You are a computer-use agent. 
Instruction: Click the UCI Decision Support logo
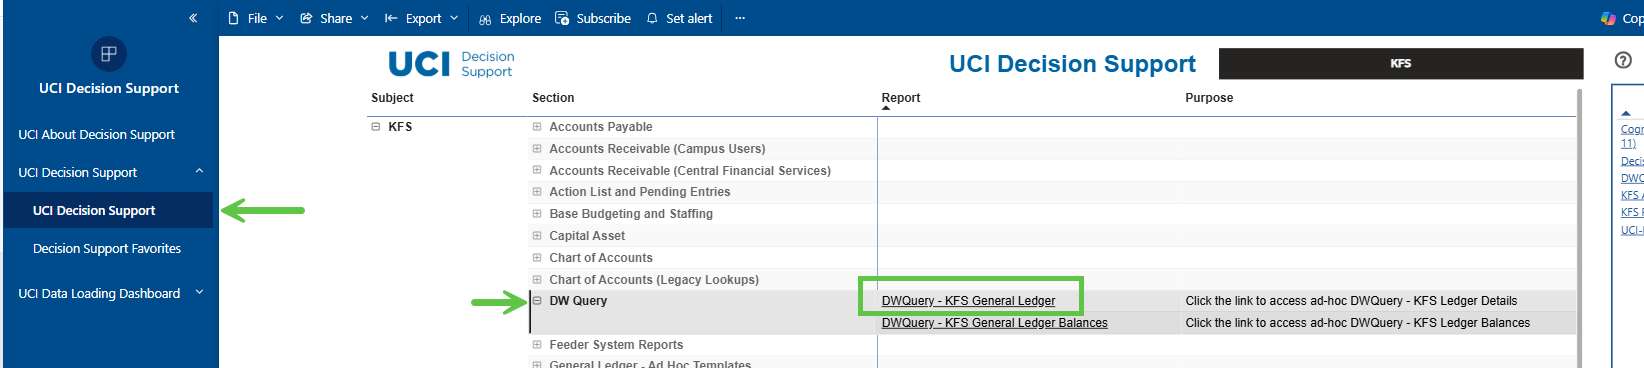point(451,64)
